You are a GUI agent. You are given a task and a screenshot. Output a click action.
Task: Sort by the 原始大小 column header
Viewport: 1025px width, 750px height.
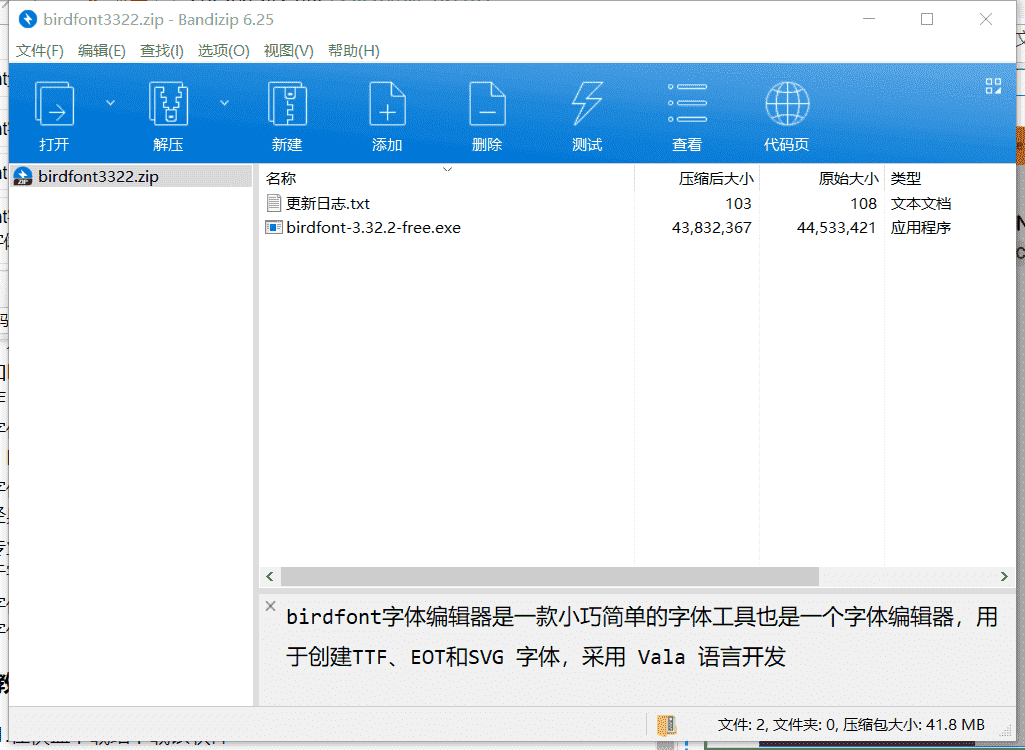click(x=822, y=178)
